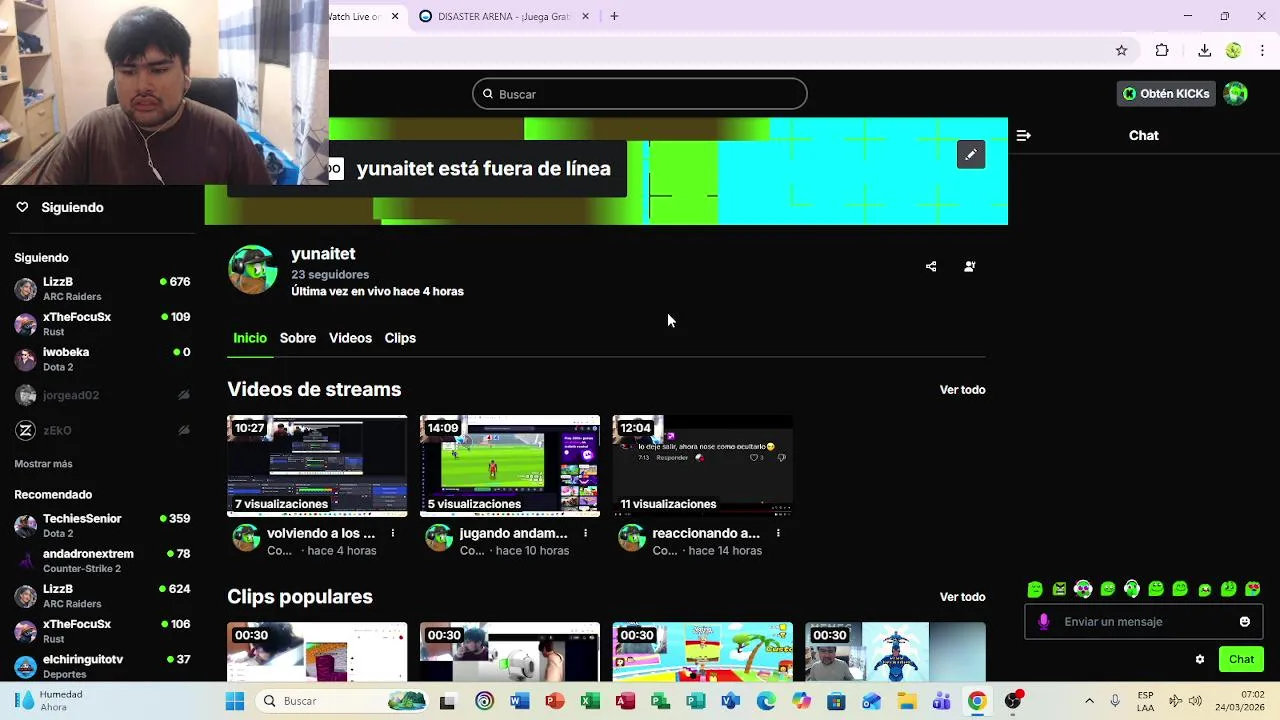Viewport: 1280px width, 720px height.
Task: Open options menu for 'volviendo a los...' video
Action: tap(393, 533)
